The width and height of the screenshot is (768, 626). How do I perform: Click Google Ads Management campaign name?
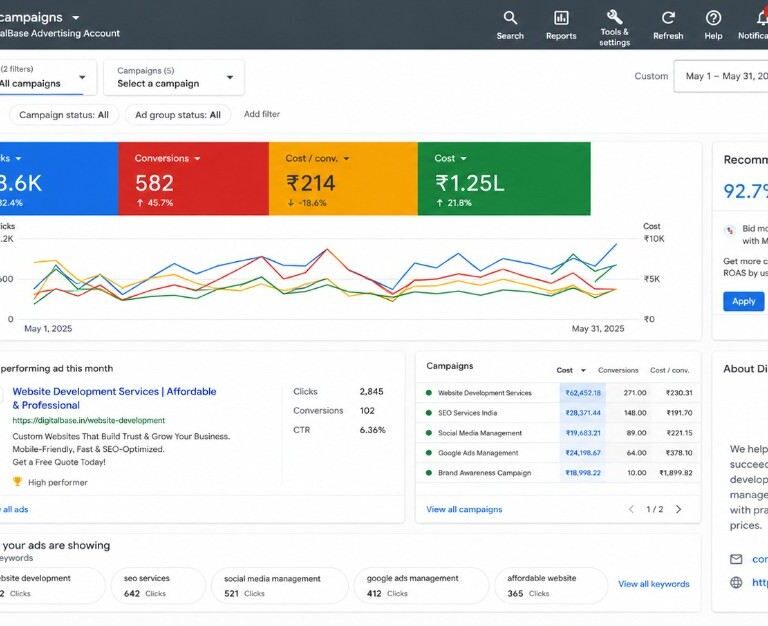click(478, 453)
